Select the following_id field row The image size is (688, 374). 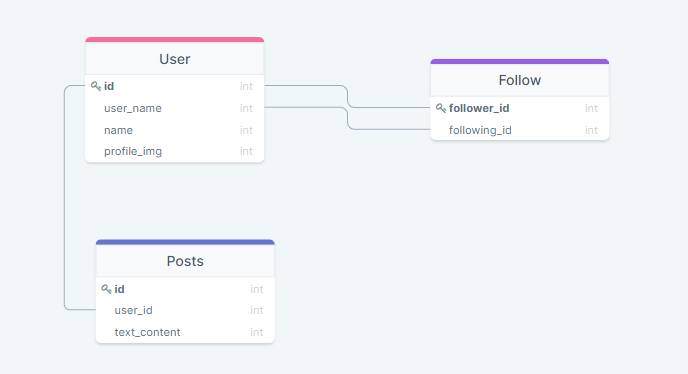[x=520, y=130]
